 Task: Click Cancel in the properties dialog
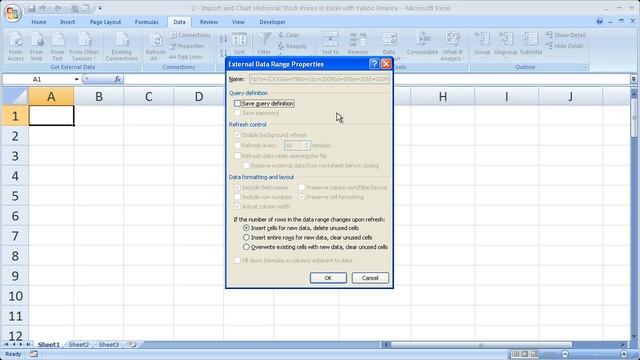[x=370, y=278]
